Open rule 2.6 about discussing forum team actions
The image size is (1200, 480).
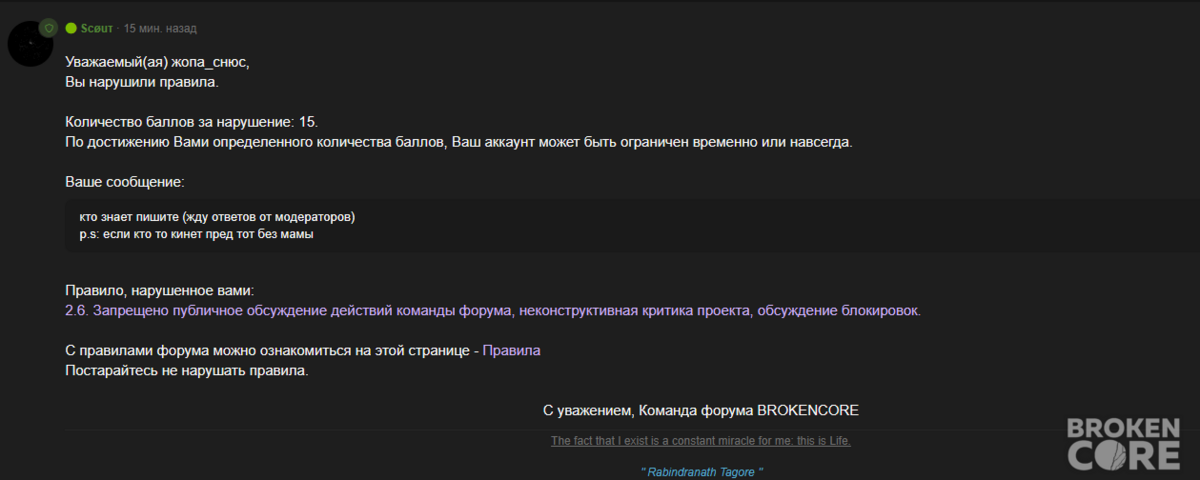click(493, 311)
